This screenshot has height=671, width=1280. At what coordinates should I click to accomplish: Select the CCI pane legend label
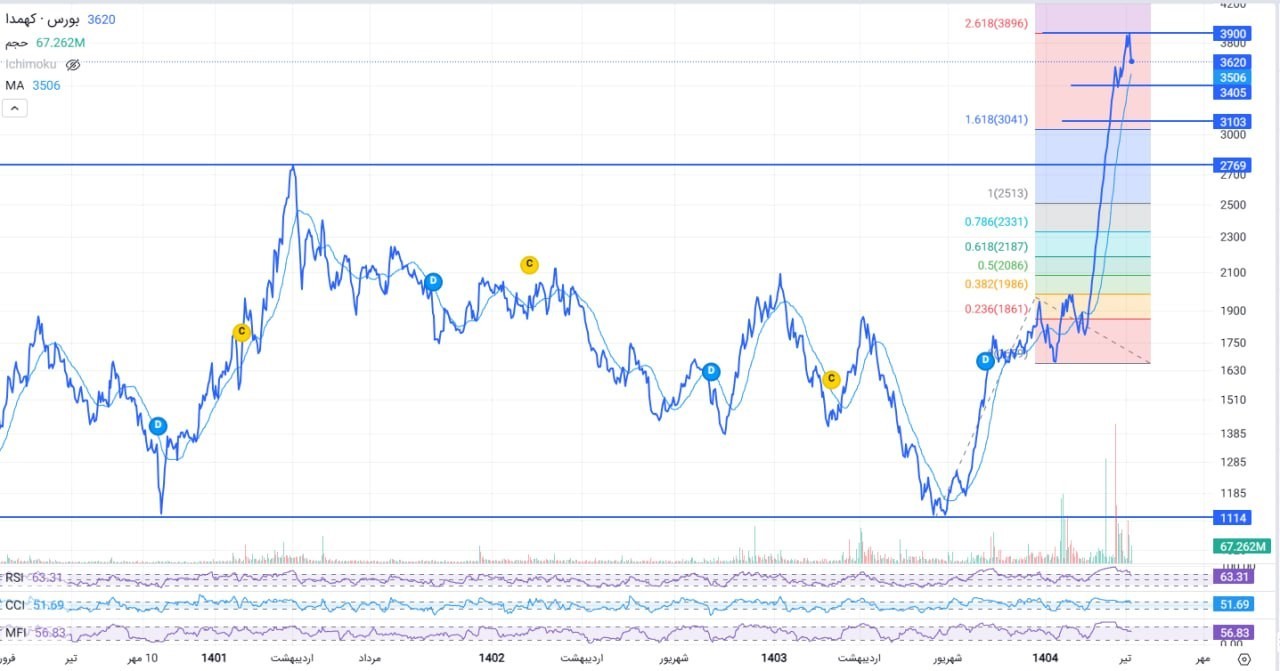point(15,605)
